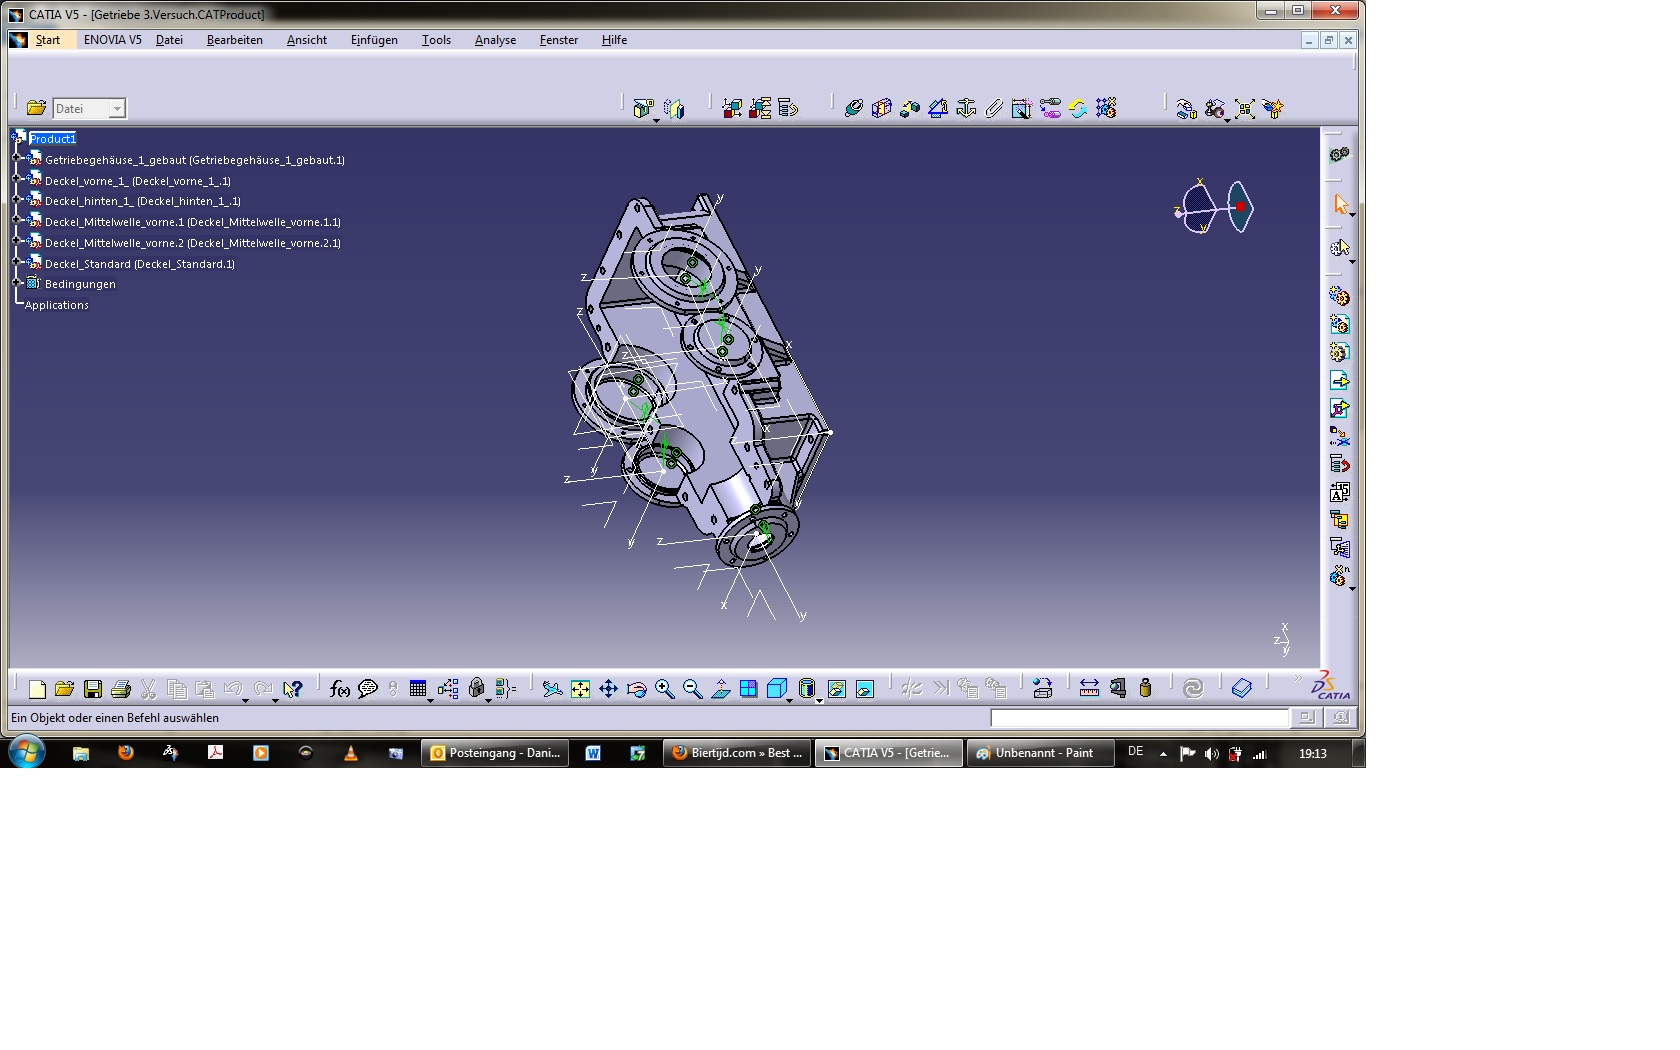Click the volume speaker tray icon

[x=1212, y=754]
